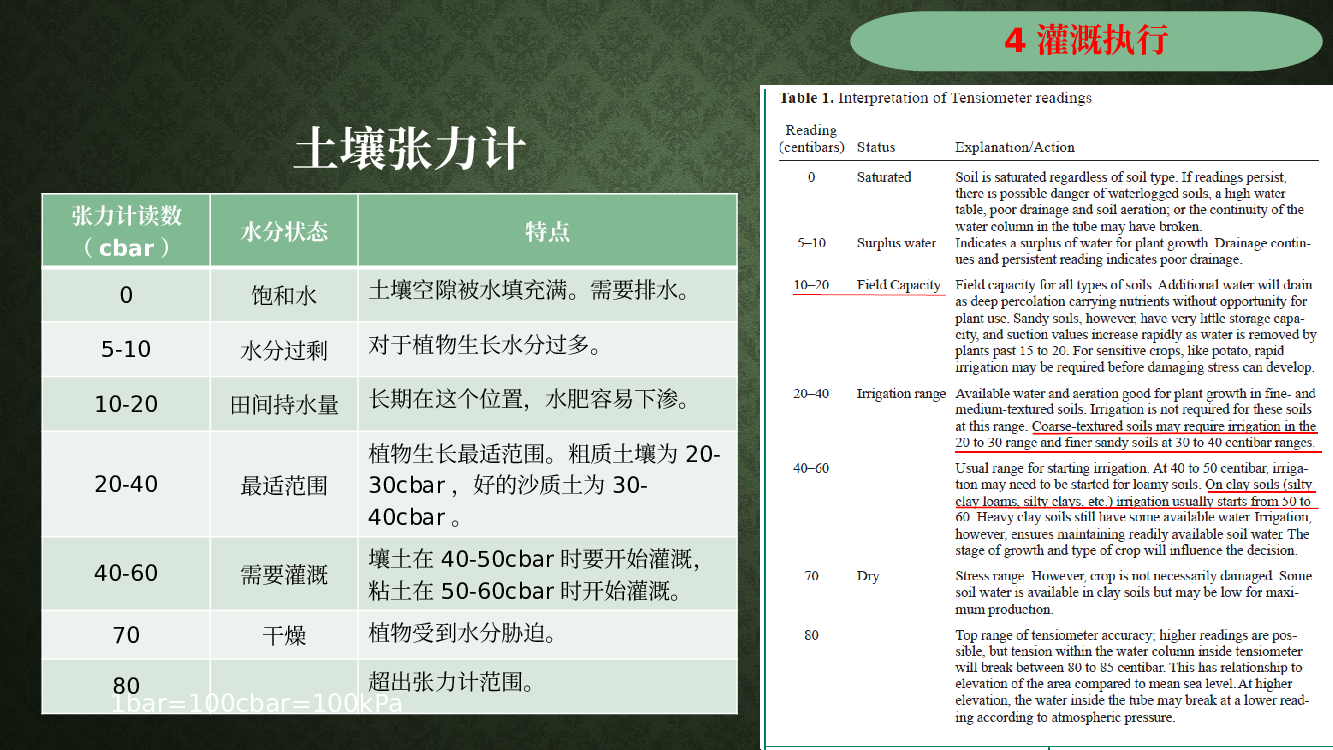The width and height of the screenshot is (1333, 750).
Task: Select the "0" reading in the Chinese table
Action: 126,295
